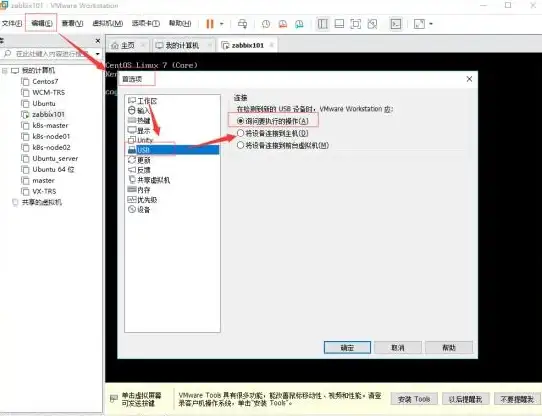
Task: Open dropdown arrow beside stretch icon
Action: (x=431, y=24)
